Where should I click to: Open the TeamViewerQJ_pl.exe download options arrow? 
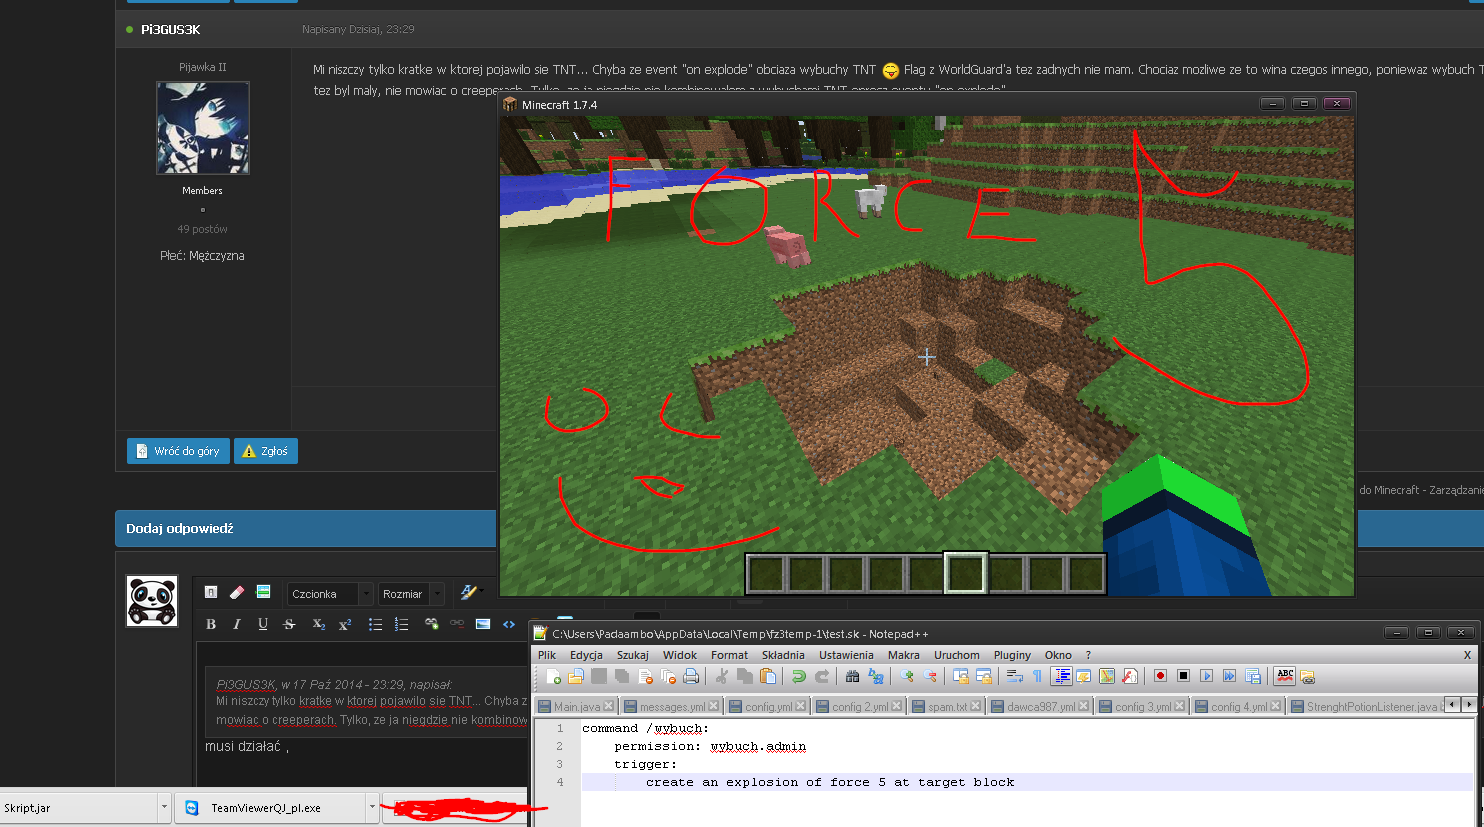coord(372,807)
